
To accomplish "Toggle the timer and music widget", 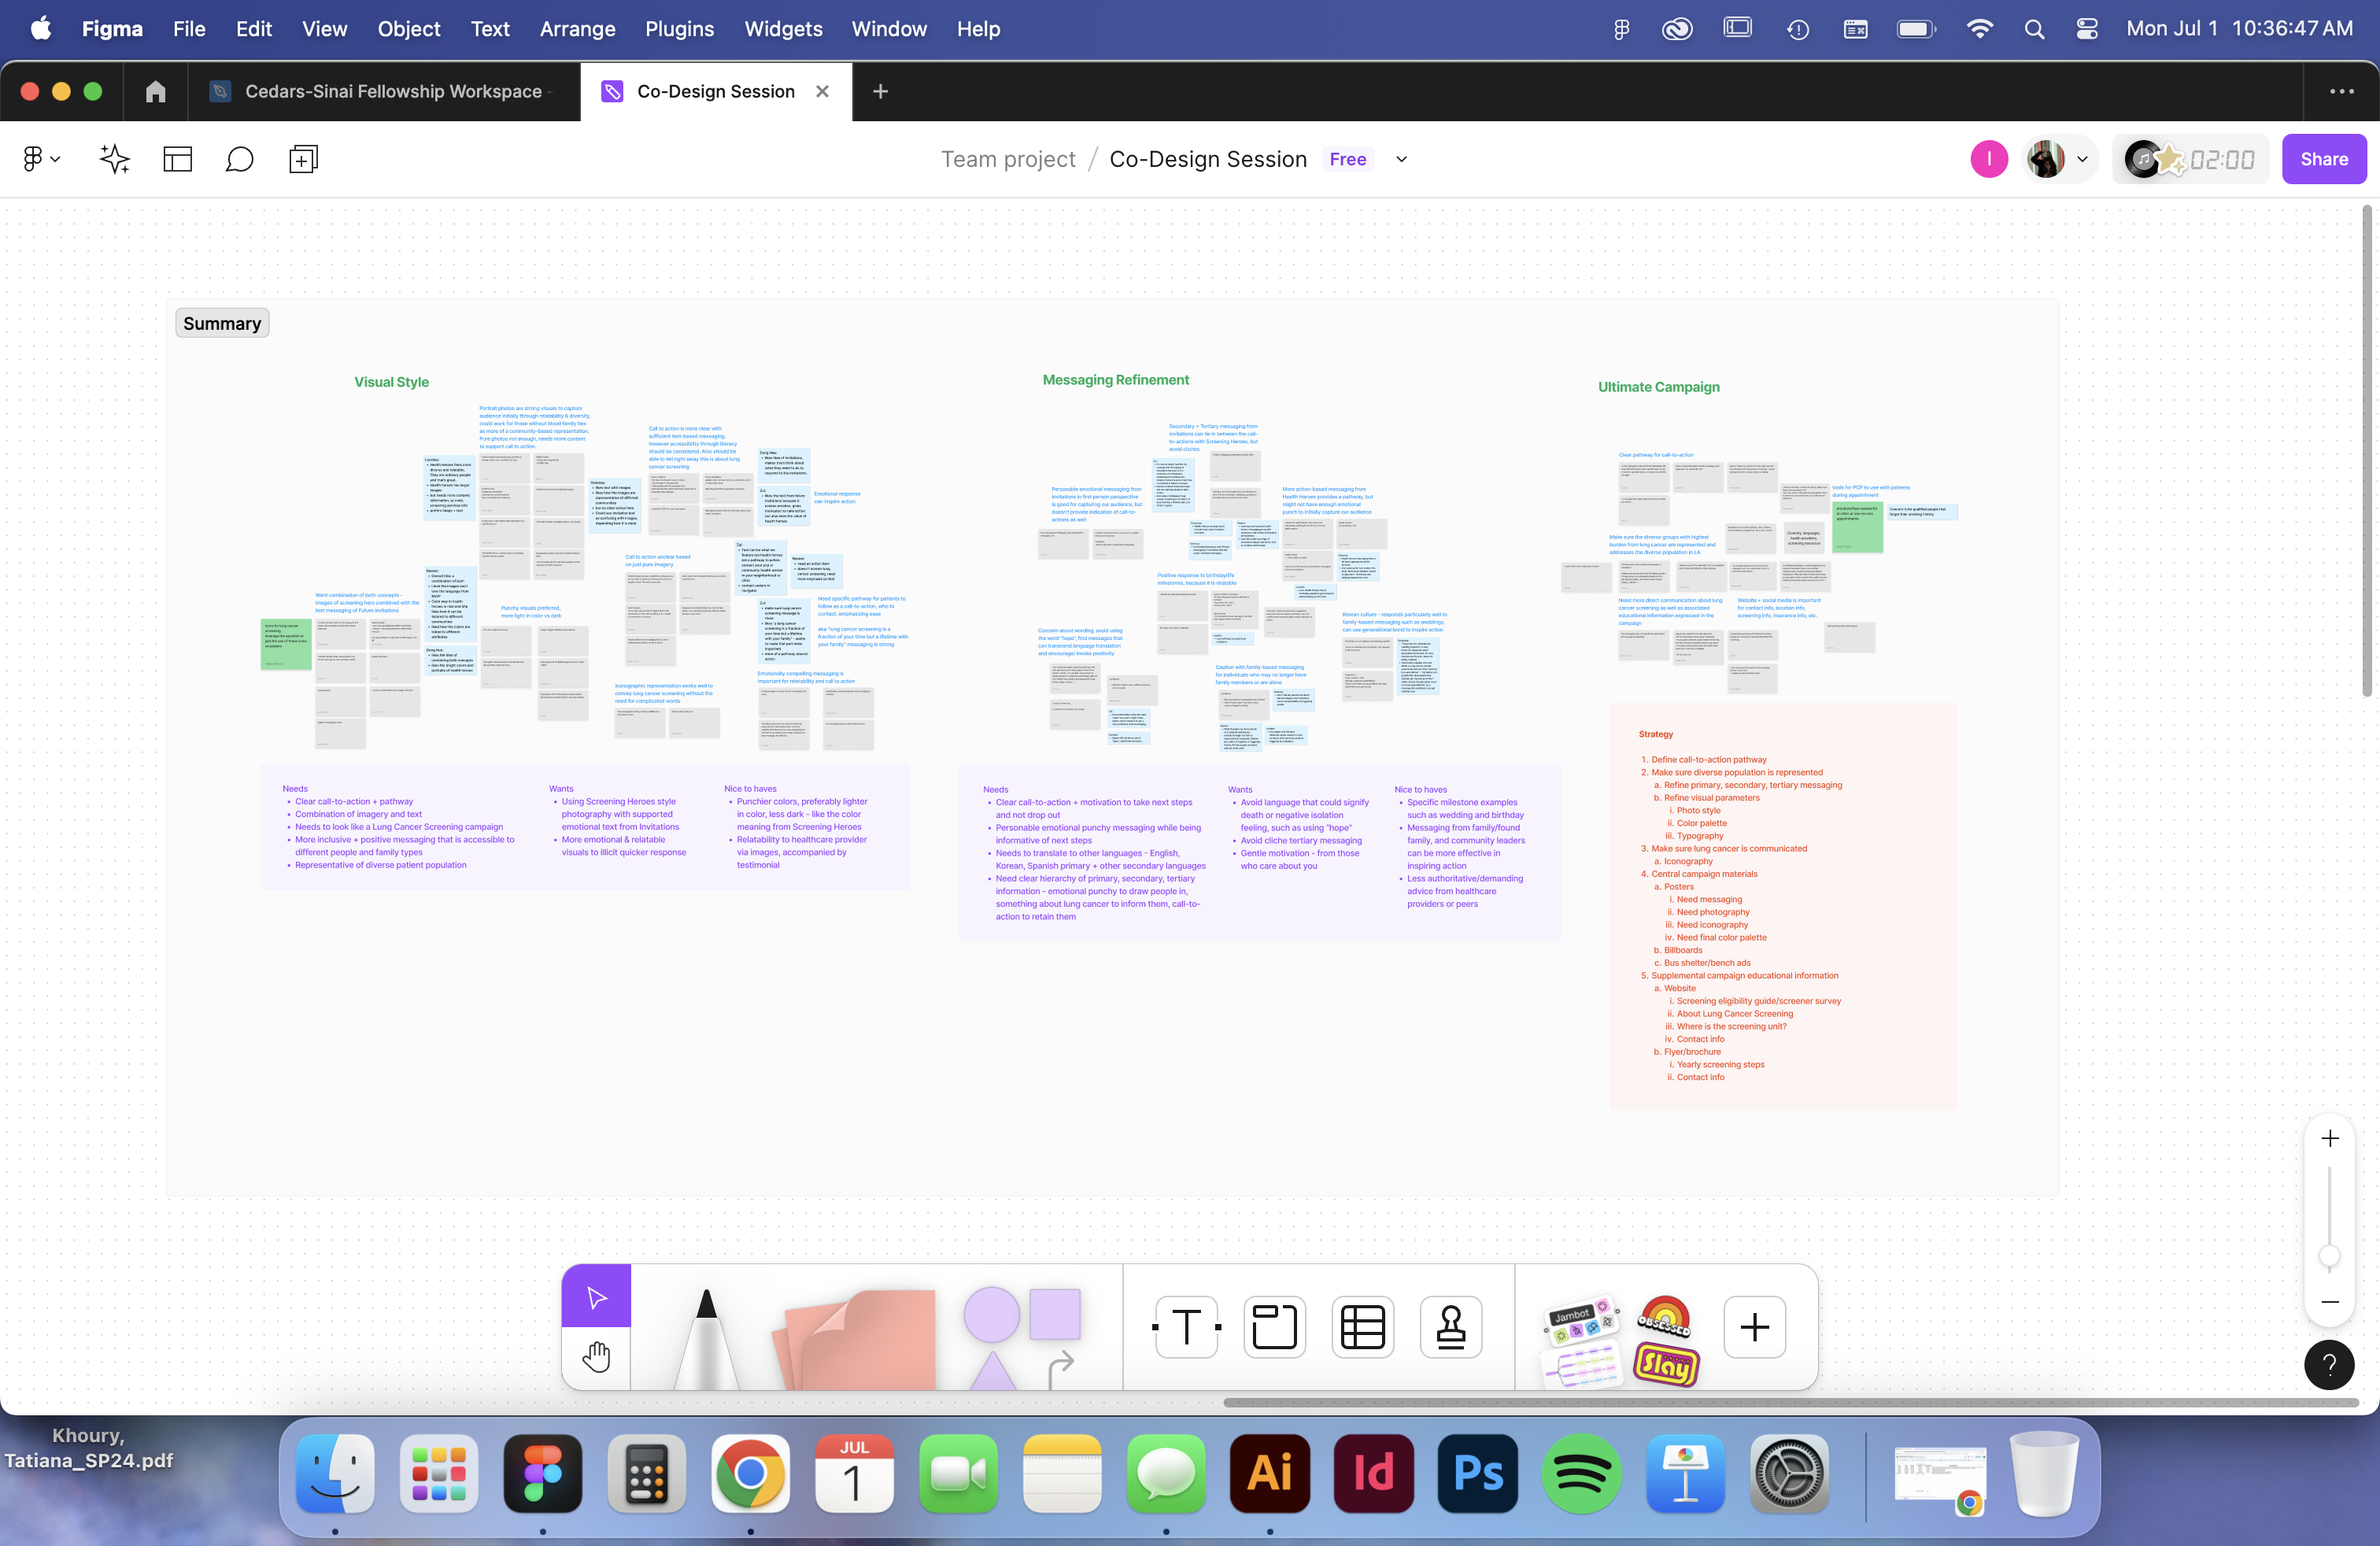I will (x=2190, y=159).
